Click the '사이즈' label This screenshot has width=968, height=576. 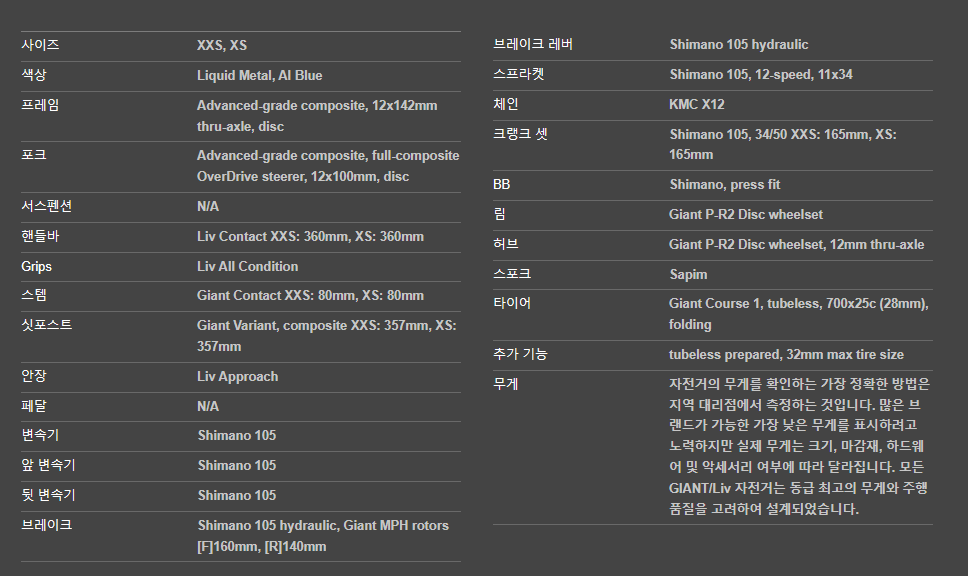click(40, 45)
